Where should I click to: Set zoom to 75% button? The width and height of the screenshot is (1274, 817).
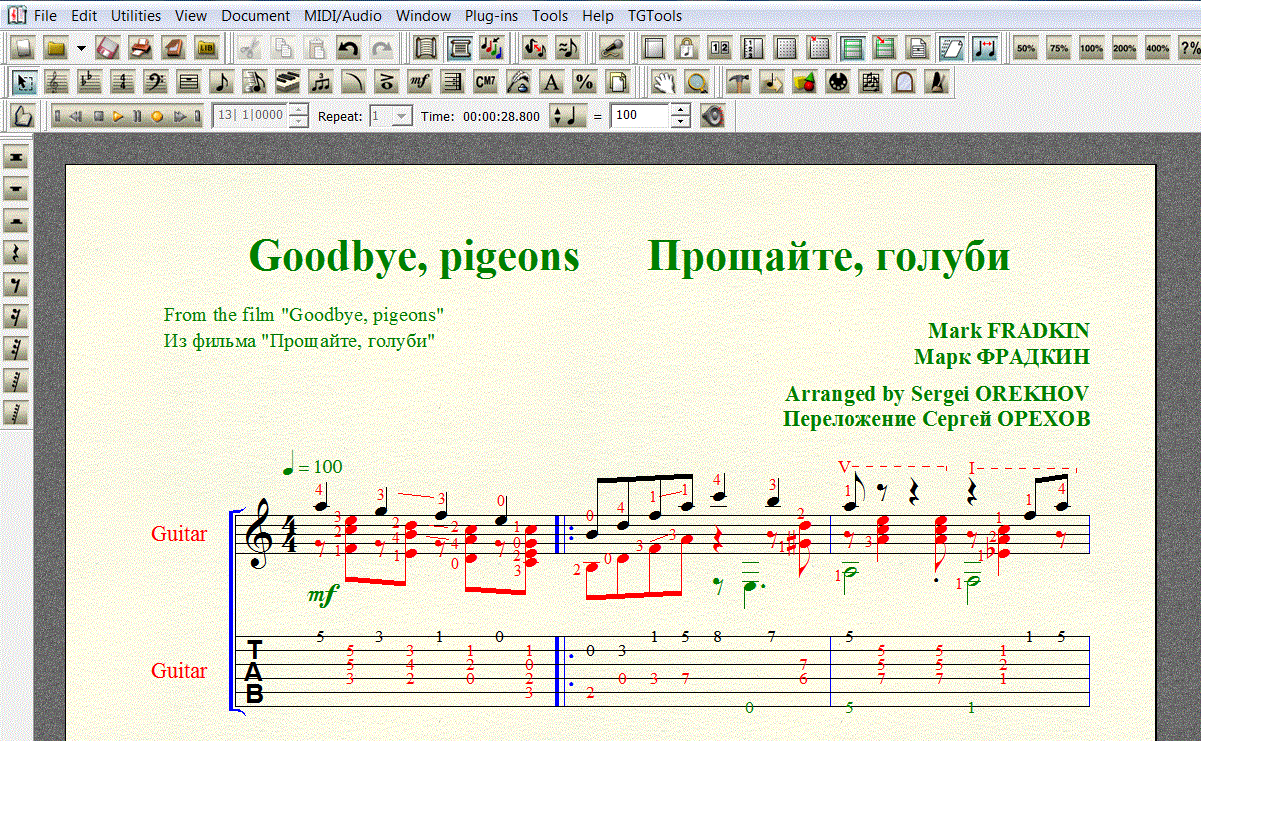coord(1059,48)
